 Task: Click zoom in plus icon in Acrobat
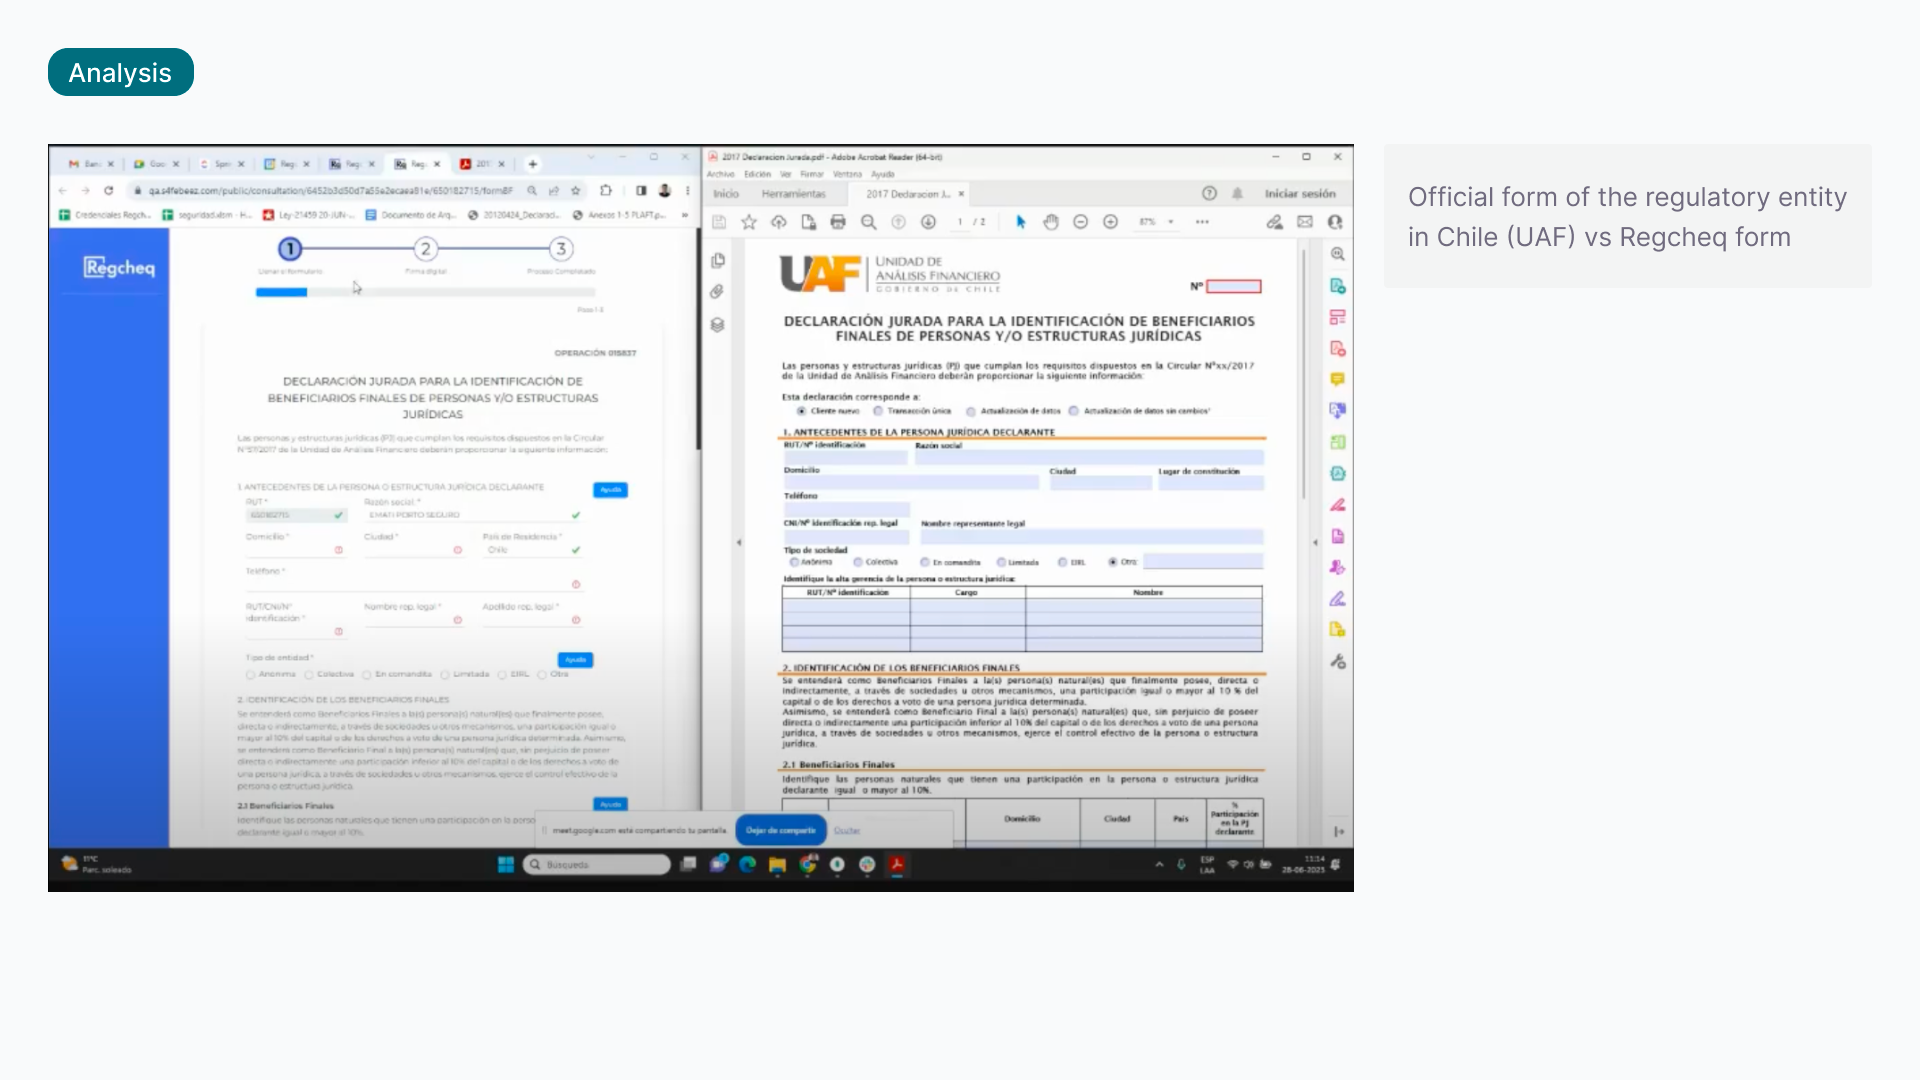(x=1110, y=222)
